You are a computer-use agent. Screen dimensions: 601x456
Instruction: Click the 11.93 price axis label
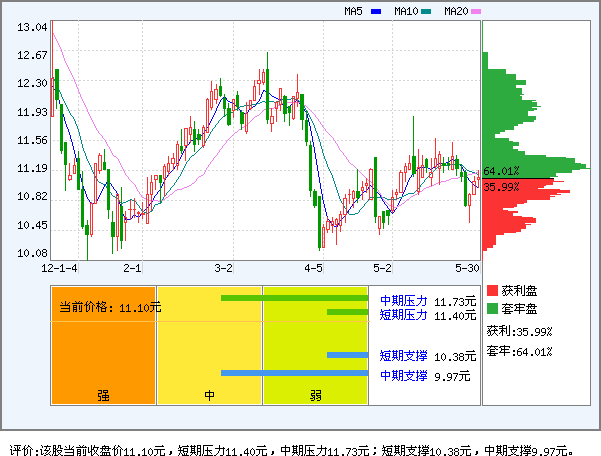coord(32,112)
